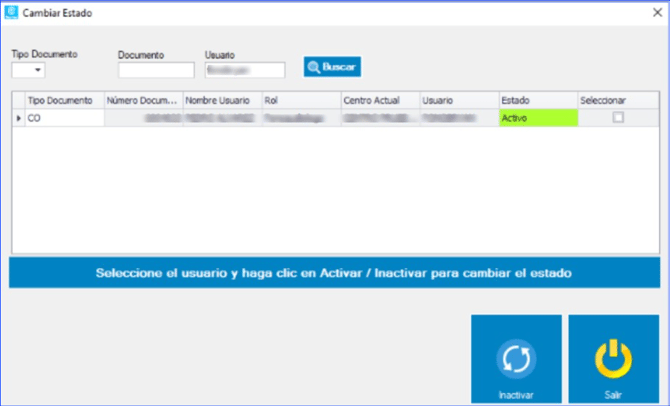Select the Centro Actual column header

pyautogui.click(x=379, y=101)
